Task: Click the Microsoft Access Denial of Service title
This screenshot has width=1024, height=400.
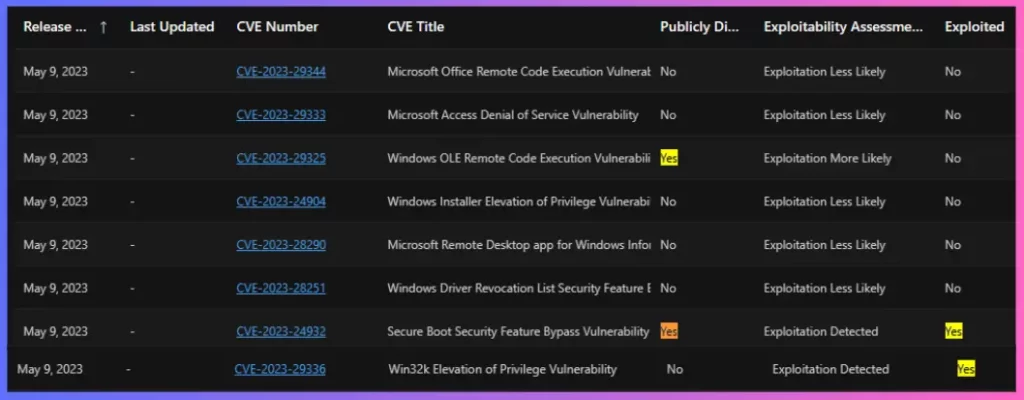Action: coord(513,115)
